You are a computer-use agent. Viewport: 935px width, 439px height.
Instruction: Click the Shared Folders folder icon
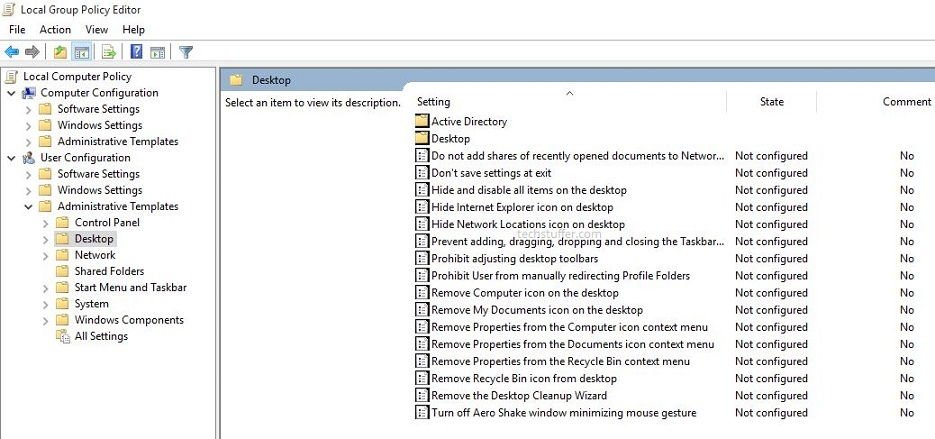tap(63, 271)
